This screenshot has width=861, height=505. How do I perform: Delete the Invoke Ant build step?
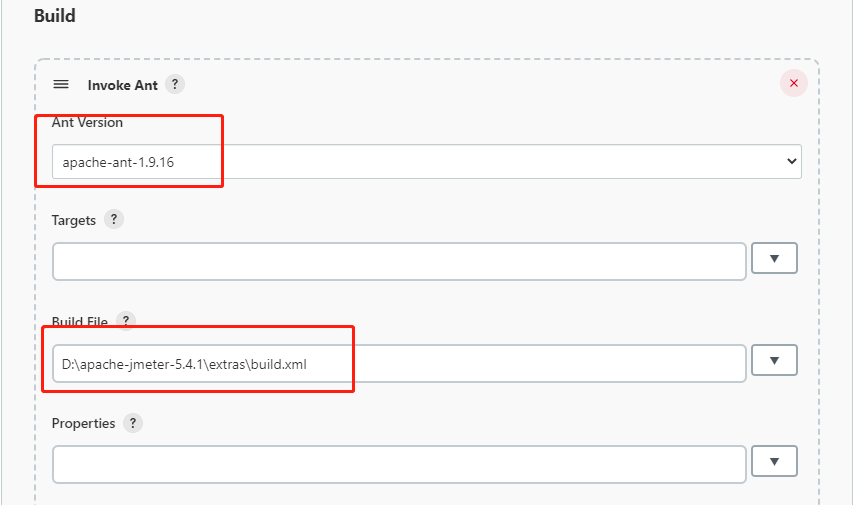coord(794,84)
